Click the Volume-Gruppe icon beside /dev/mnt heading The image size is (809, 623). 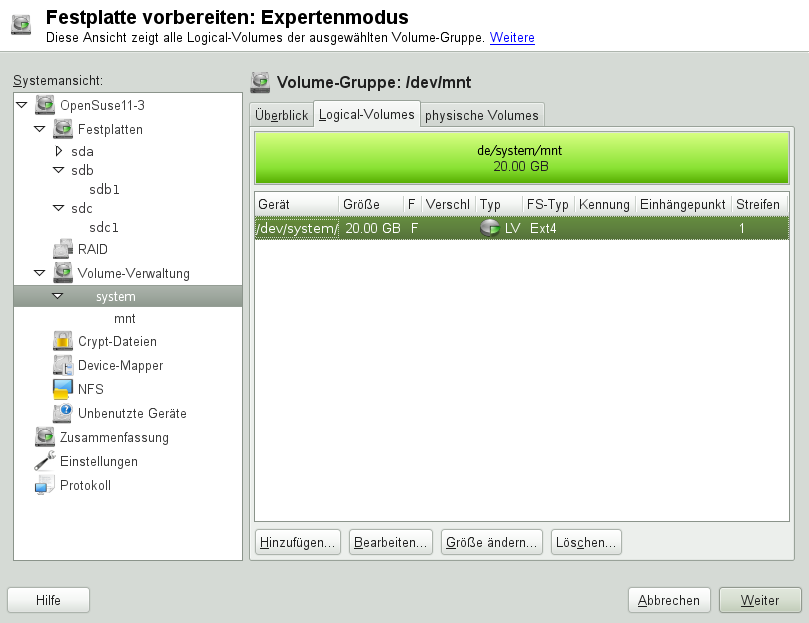point(261,82)
